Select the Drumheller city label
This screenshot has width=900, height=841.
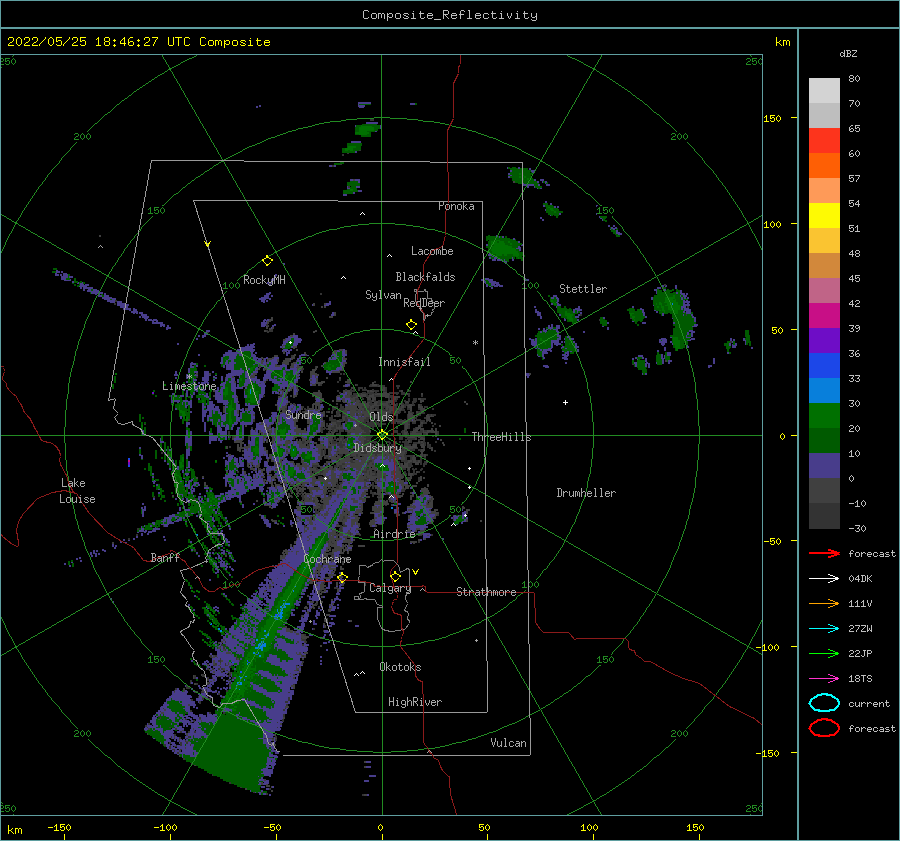coord(586,493)
